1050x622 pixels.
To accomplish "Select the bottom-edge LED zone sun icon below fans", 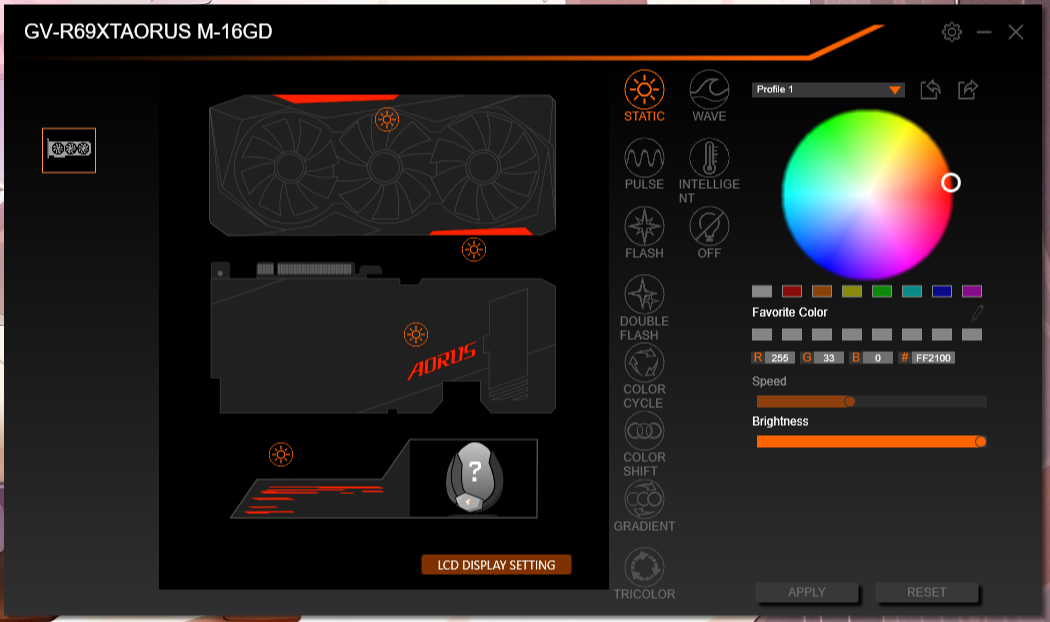I will (473, 250).
